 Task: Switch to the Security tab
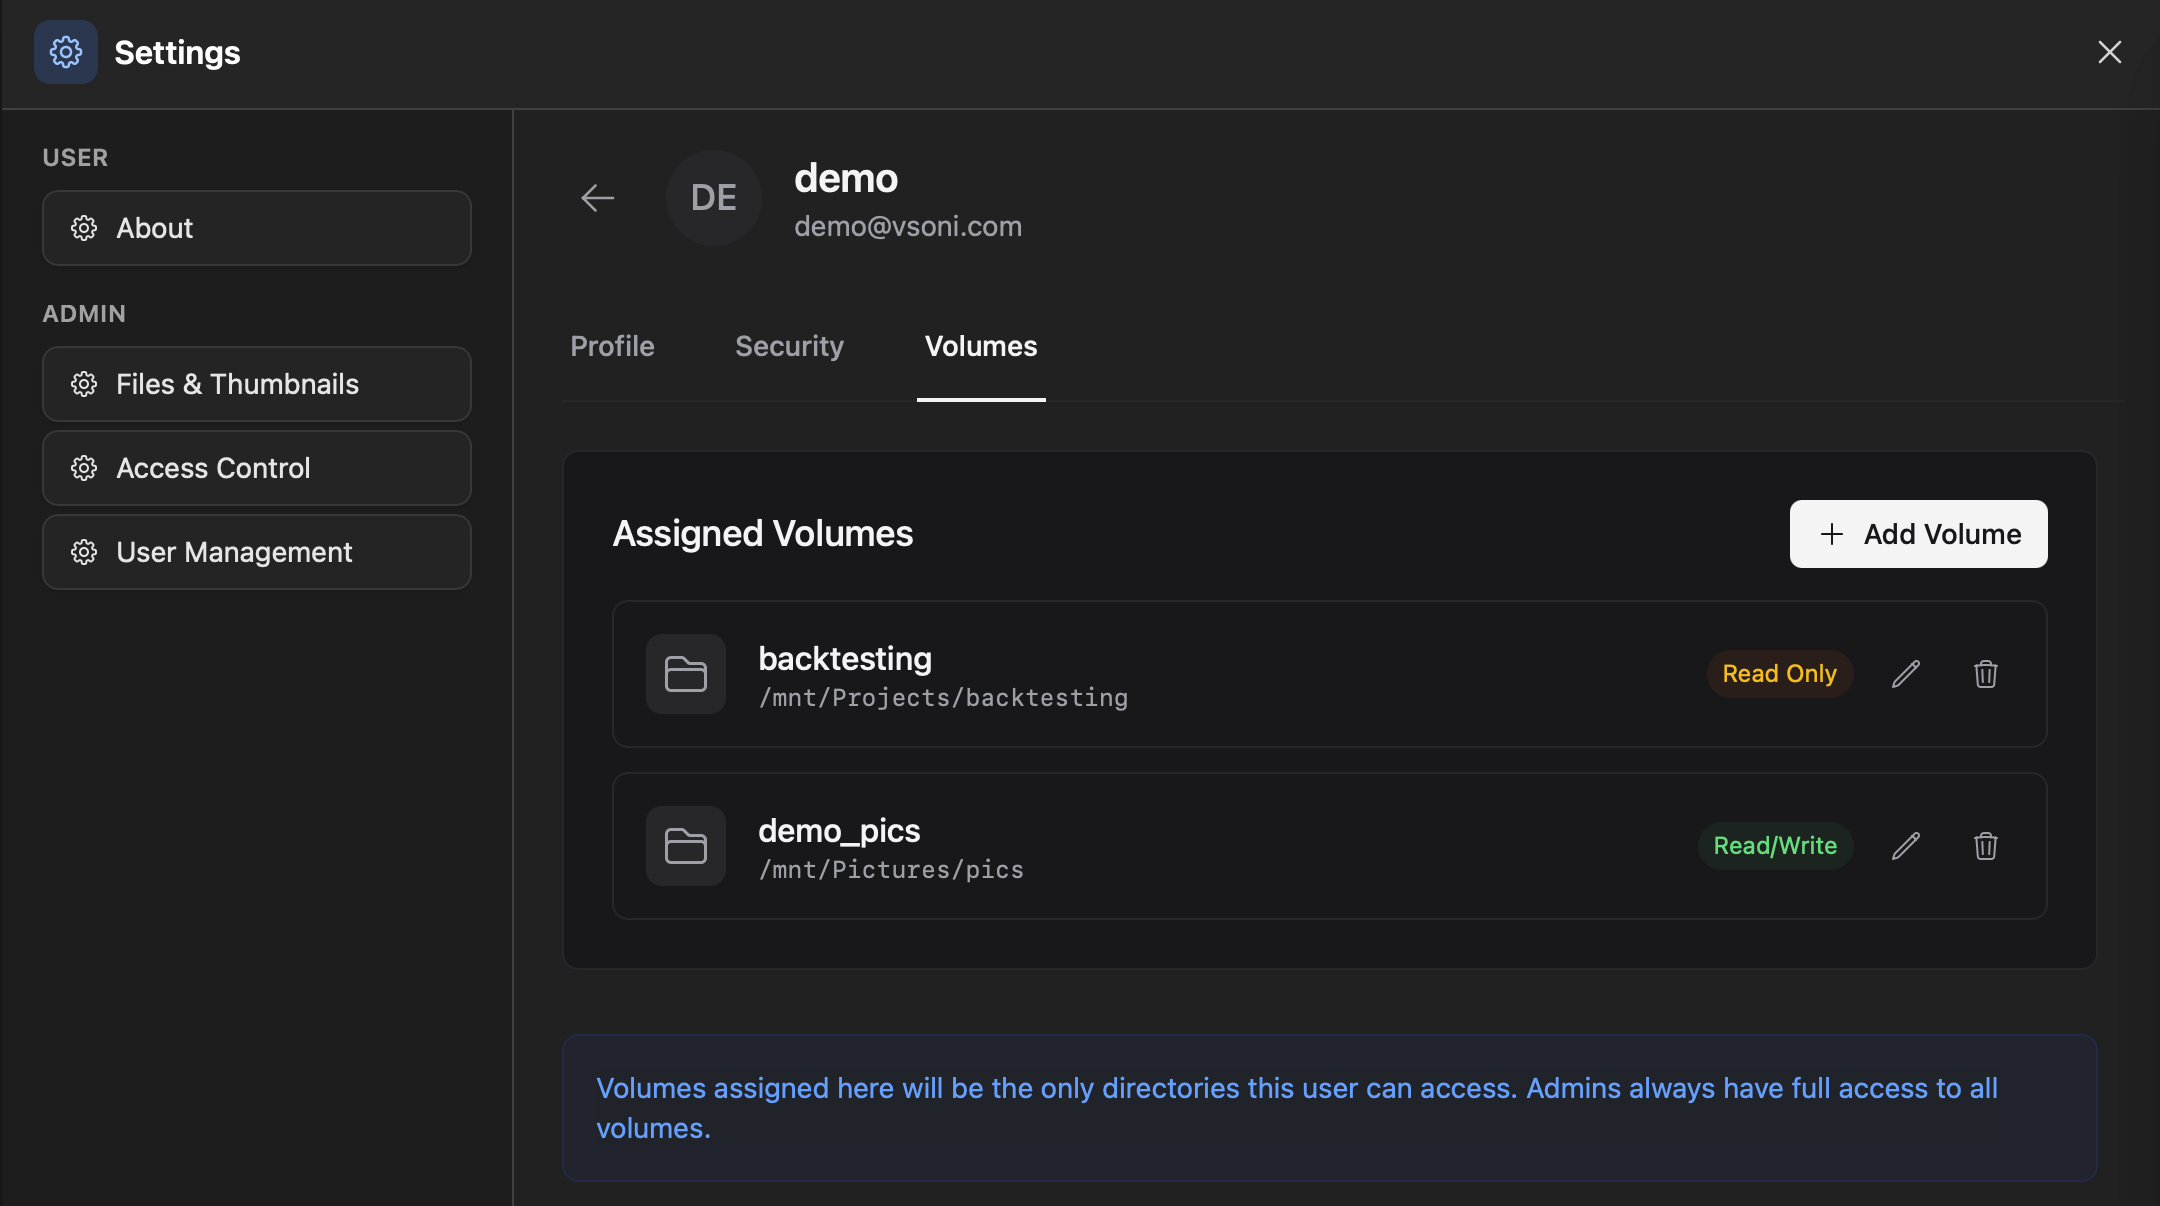(x=789, y=346)
